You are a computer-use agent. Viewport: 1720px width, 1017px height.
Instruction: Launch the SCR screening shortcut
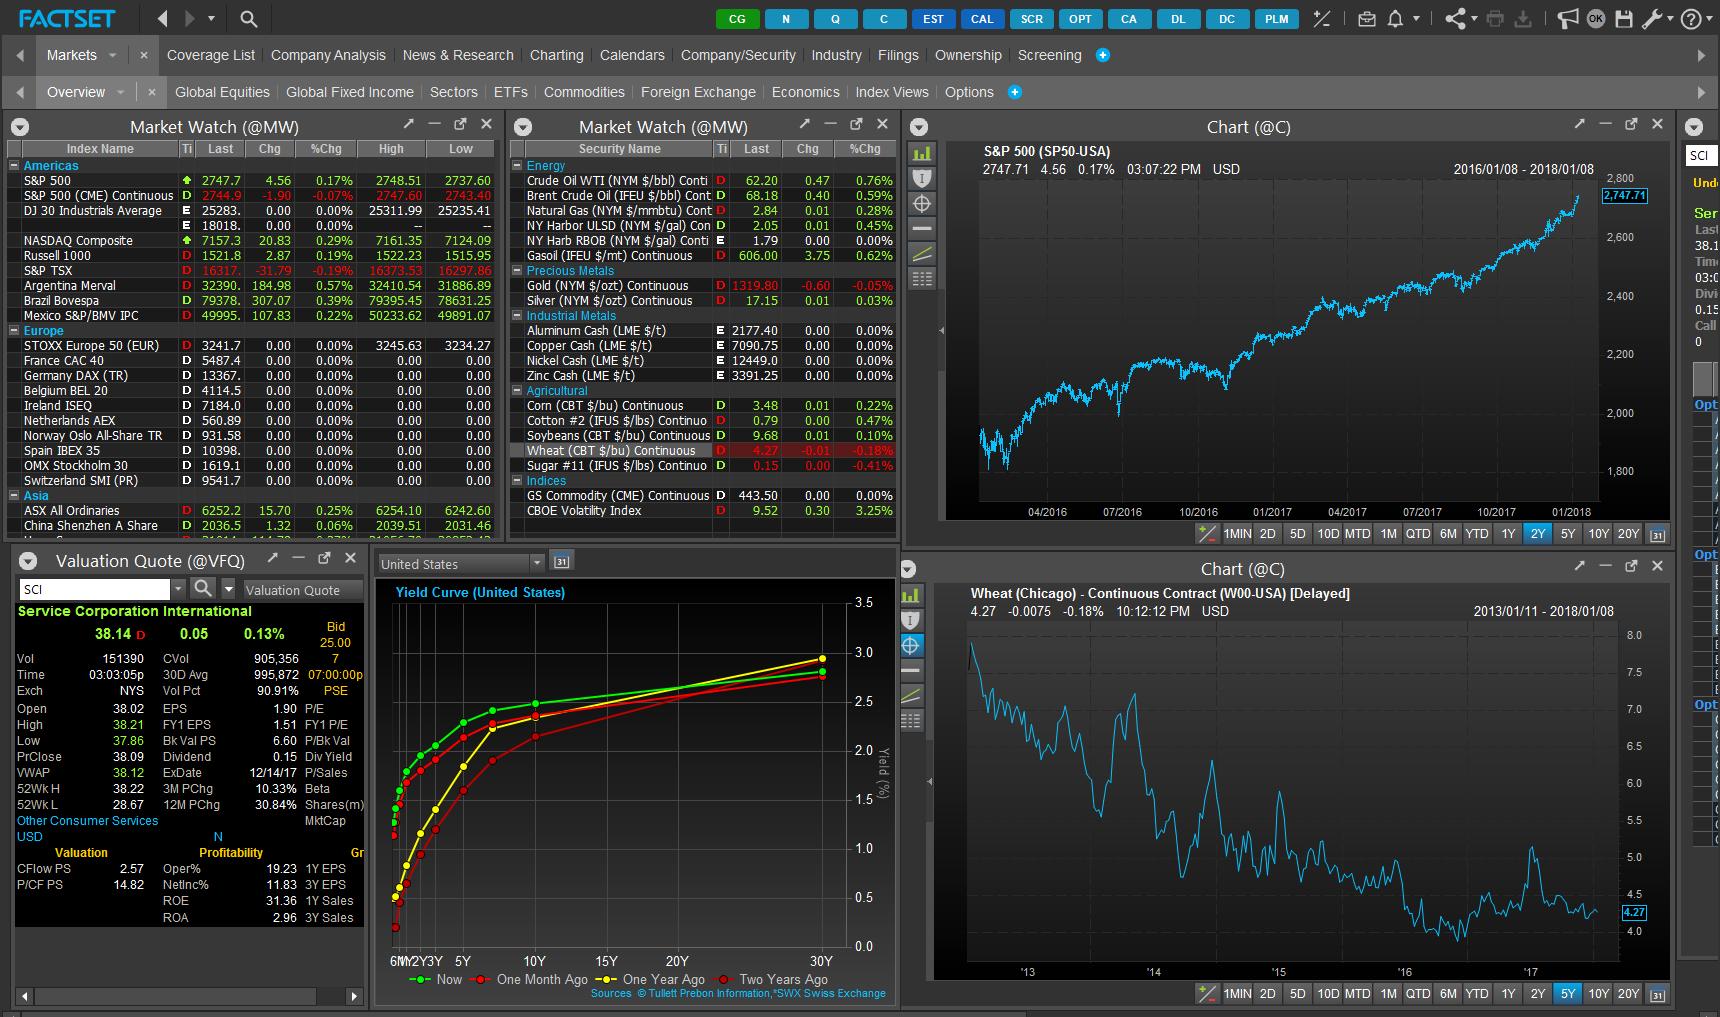pyautogui.click(x=1032, y=19)
